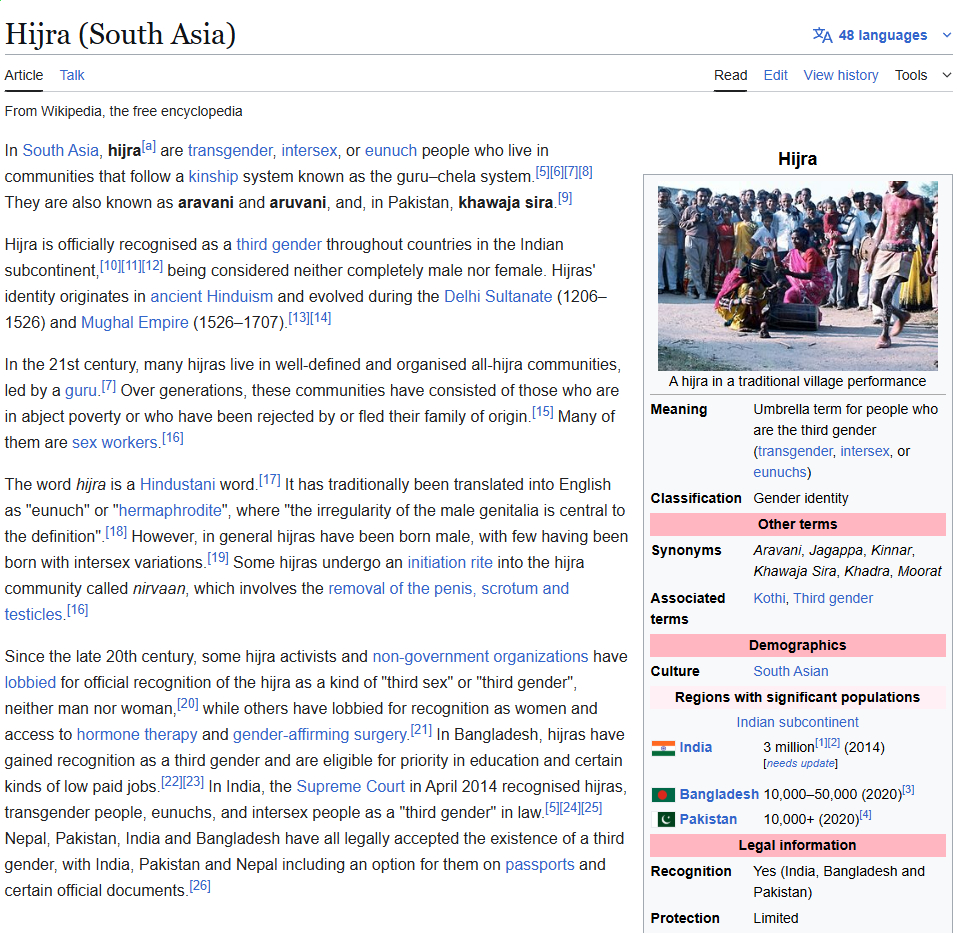Click the 'Legal information' infobox header
Image resolution: width=959 pixels, height=933 pixels.
pyautogui.click(x=798, y=846)
